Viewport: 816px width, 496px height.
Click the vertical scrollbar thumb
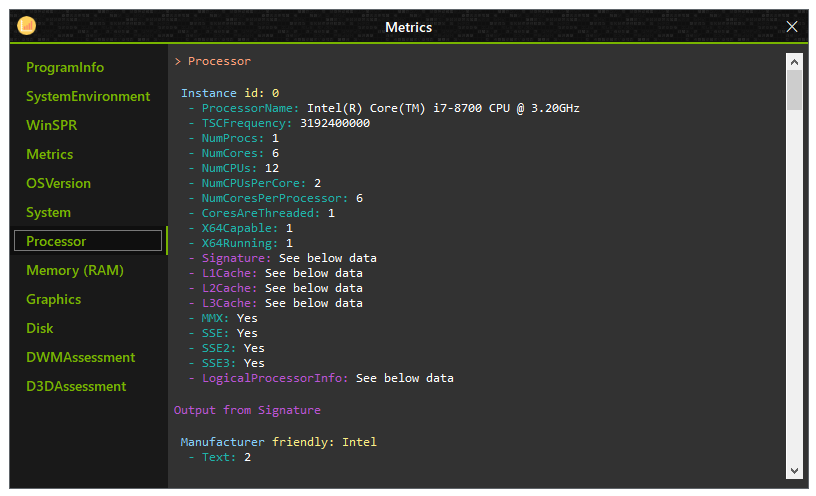click(794, 90)
